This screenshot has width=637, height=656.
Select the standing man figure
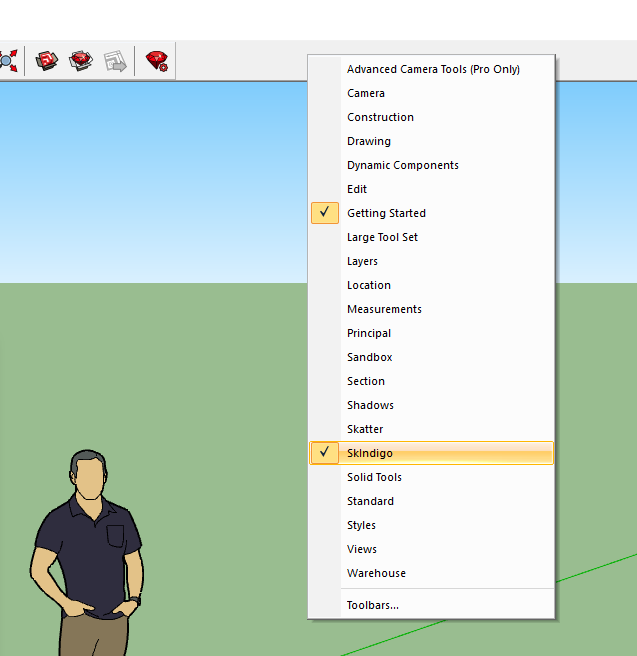coord(87,552)
